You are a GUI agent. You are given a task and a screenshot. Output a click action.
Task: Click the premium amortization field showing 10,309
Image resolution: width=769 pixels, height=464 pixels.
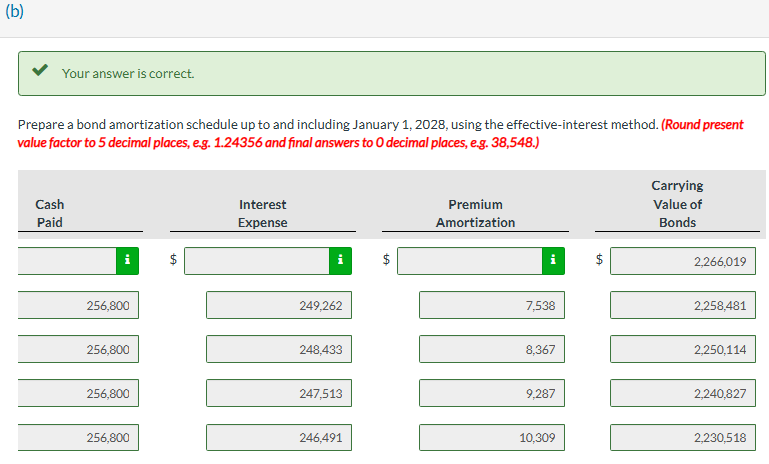point(492,437)
